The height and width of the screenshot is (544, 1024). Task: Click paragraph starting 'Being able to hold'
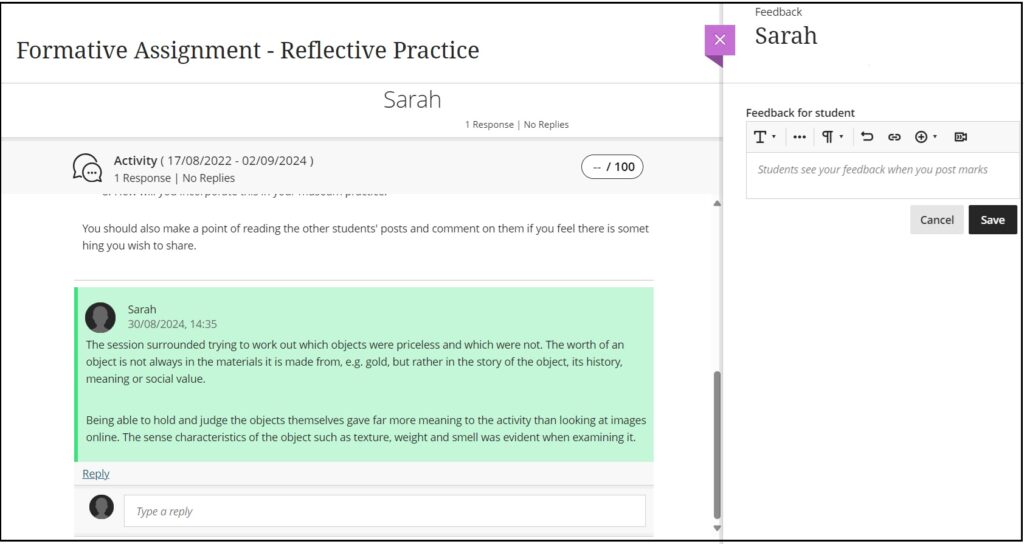[366, 428]
